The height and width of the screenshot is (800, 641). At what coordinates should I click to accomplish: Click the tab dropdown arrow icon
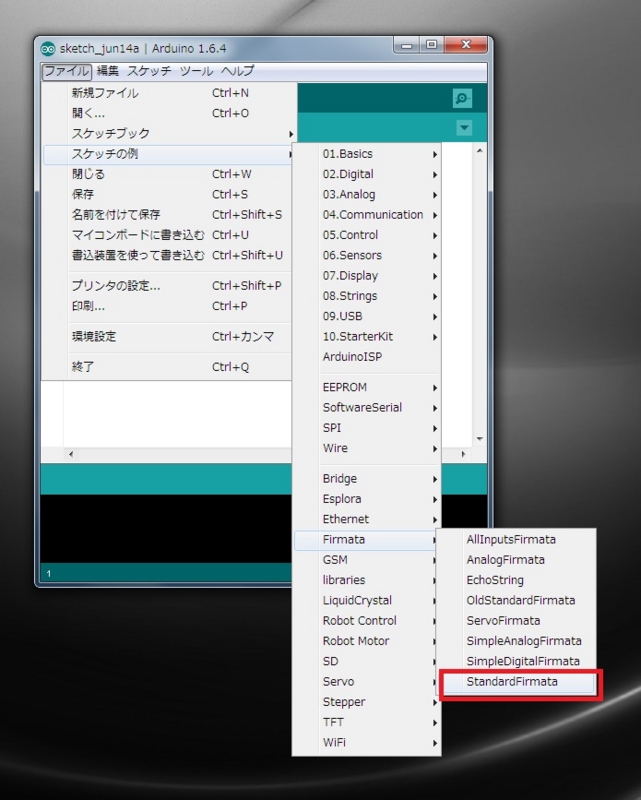pyautogui.click(x=464, y=128)
